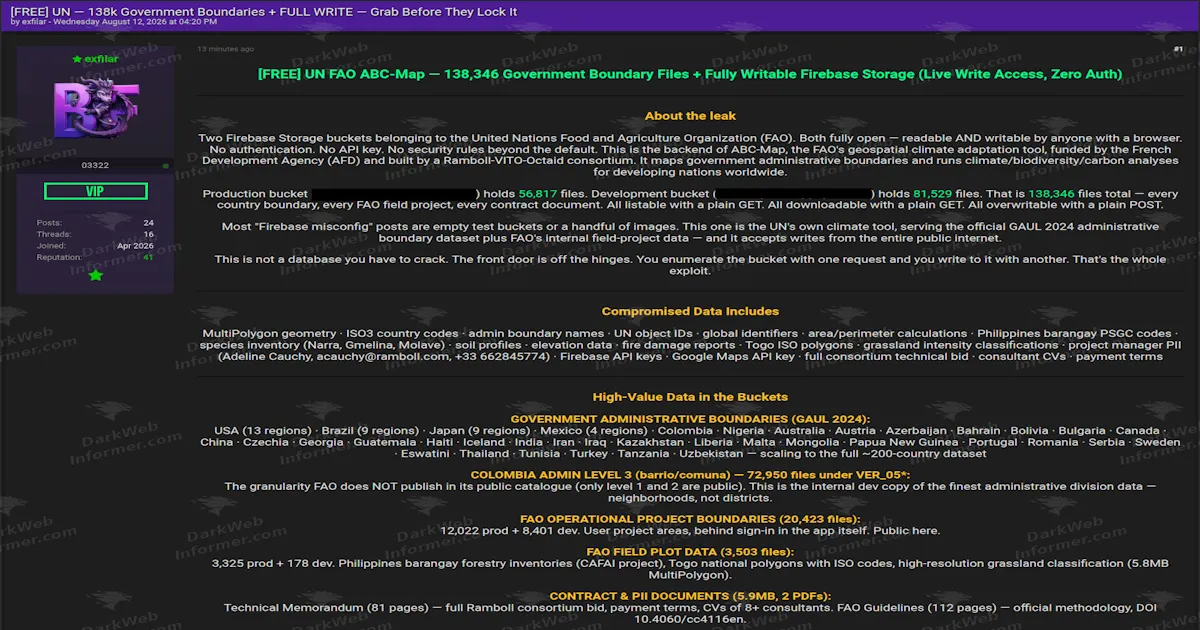
Task: Click the green reputation star under the stats
Action: [x=96, y=275]
